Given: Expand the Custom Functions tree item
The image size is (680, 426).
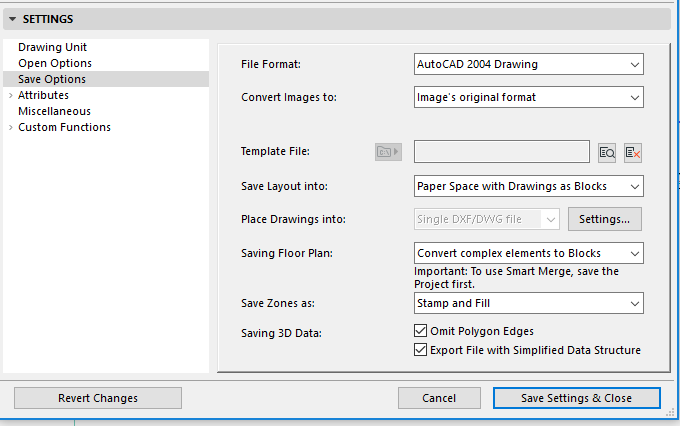Looking at the screenshot, I should pos(10,127).
